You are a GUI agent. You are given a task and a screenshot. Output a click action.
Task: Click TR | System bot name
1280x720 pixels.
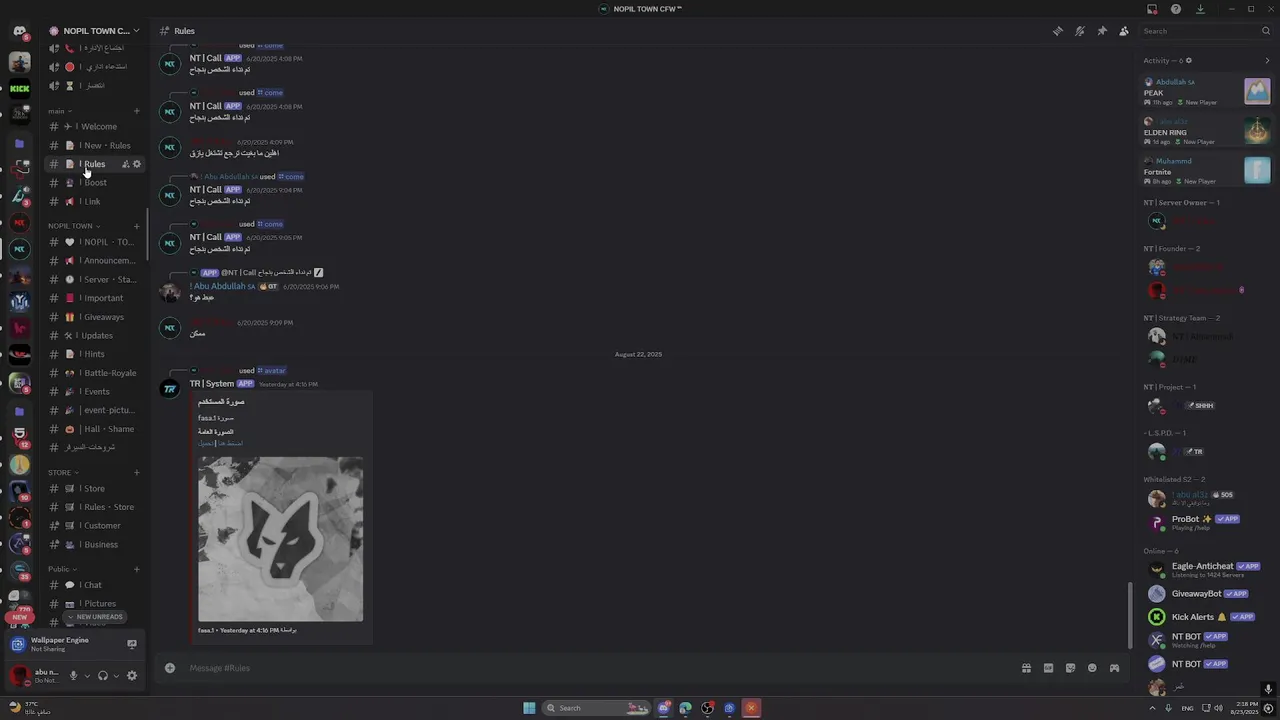click(x=212, y=384)
